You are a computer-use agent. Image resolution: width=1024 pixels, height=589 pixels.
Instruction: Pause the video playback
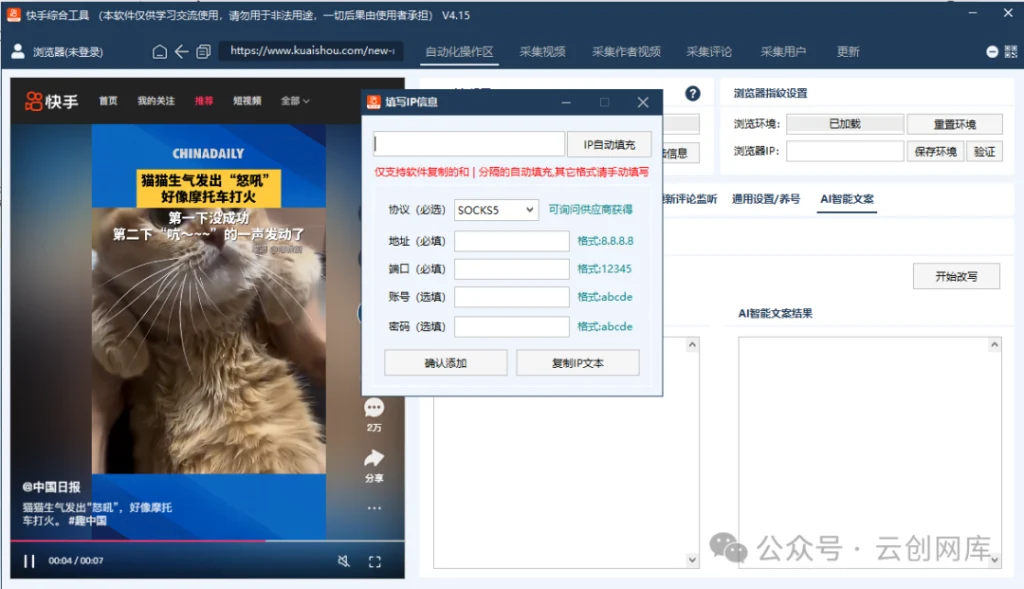point(29,561)
